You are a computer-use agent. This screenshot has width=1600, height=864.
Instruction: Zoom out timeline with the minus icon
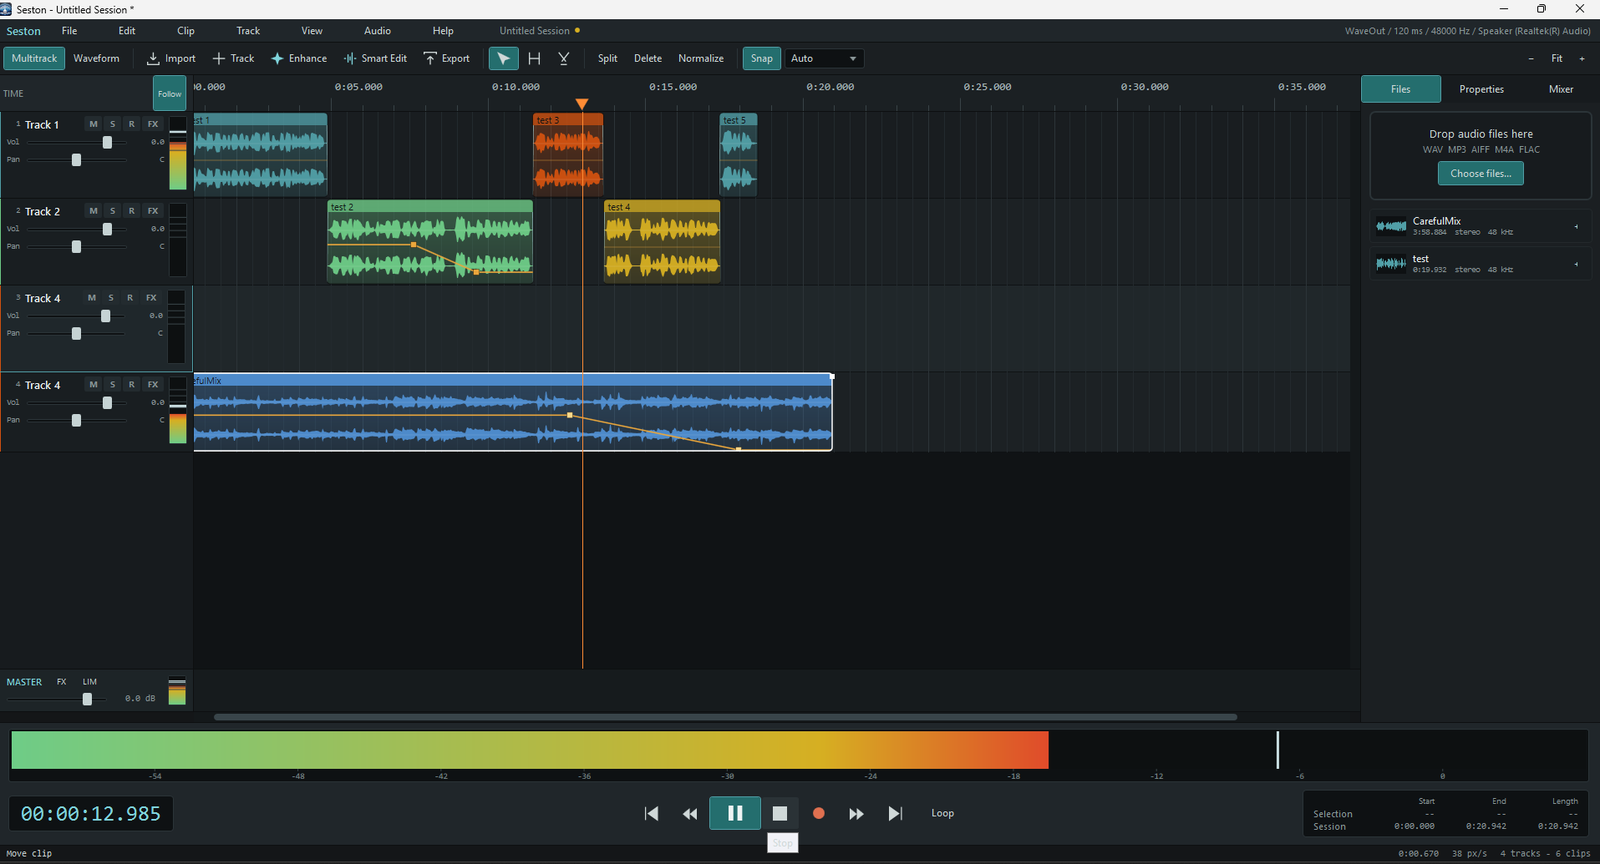[x=1530, y=58]
